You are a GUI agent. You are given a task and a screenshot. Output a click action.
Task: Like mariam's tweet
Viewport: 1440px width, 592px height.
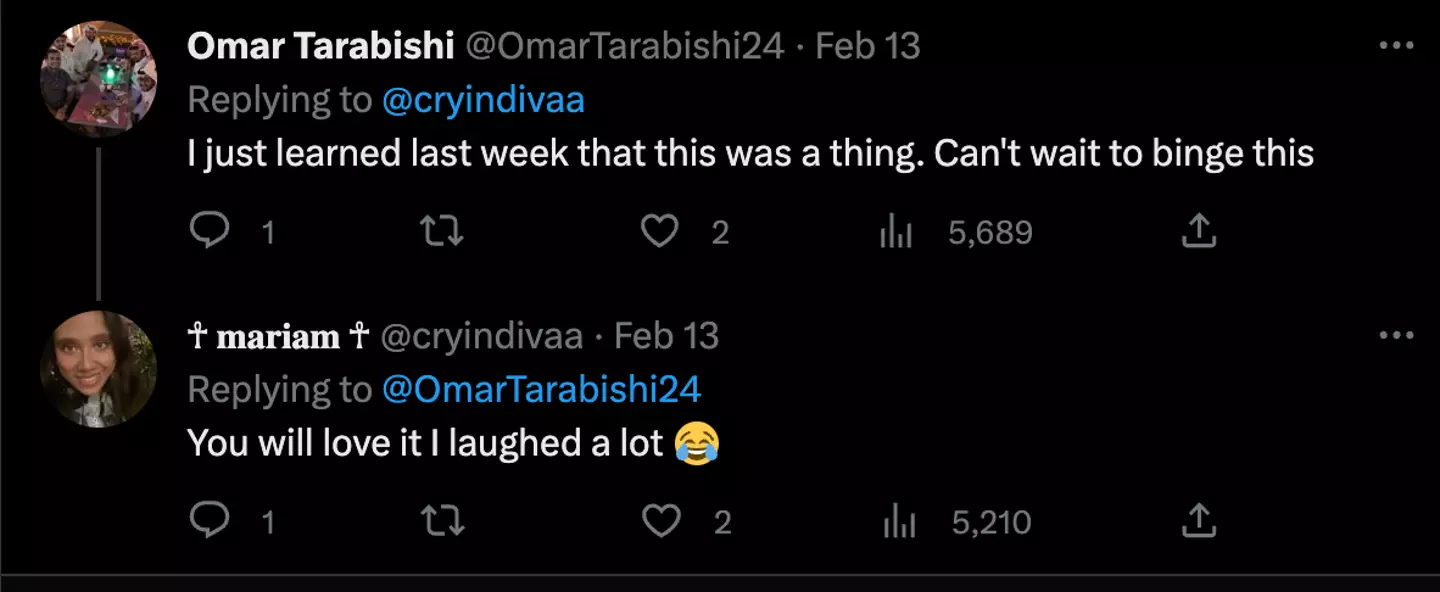point(659,521)
